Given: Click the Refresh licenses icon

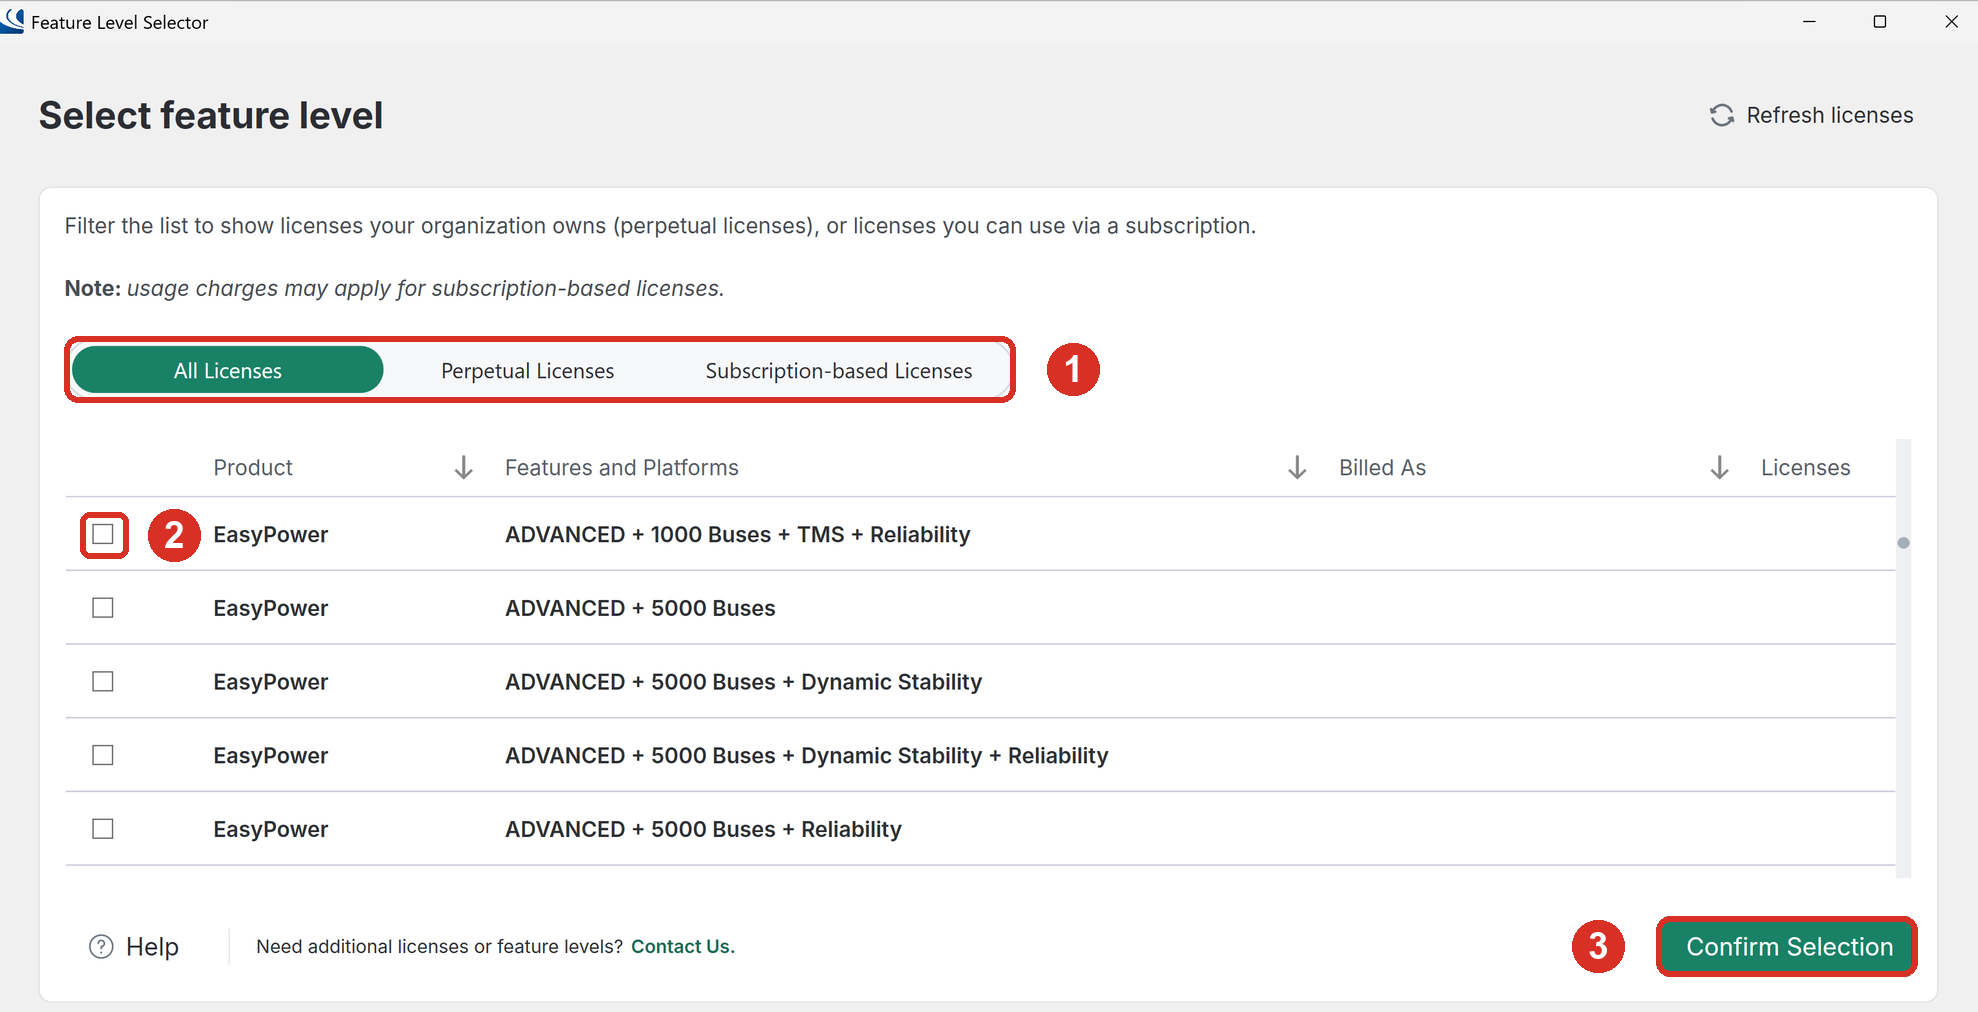Looking at the screenshot, I should (x=1721, y=115).
